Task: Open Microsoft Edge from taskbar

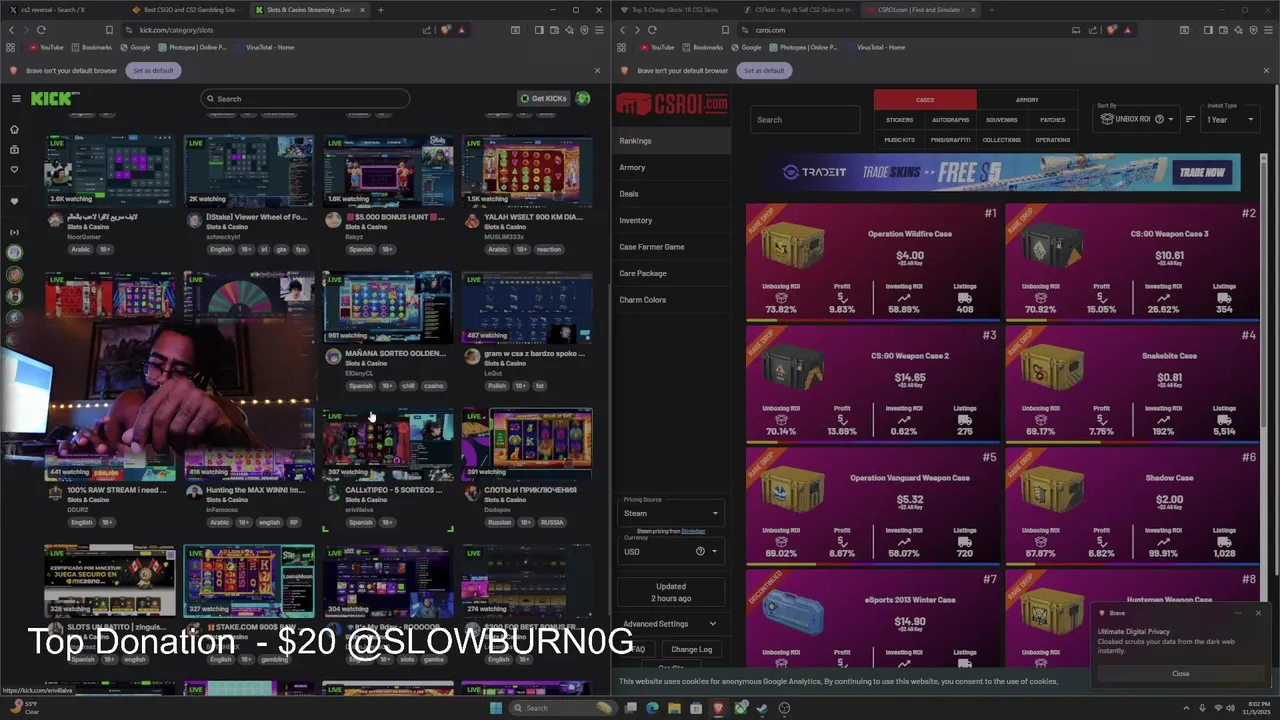Action: (x=653, y=708)
